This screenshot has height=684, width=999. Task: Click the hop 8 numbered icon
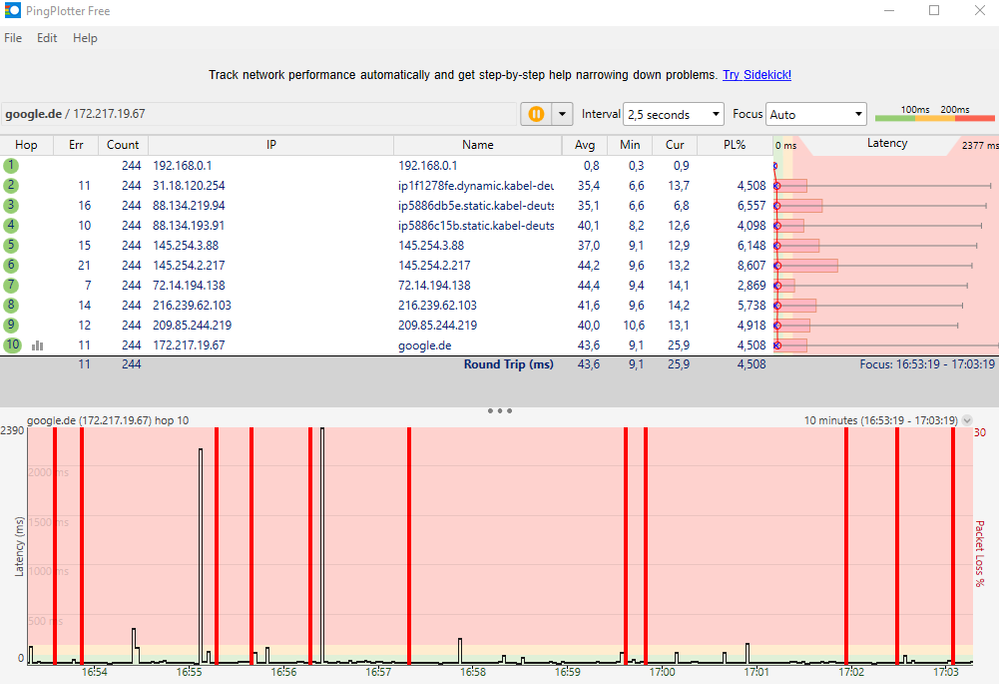tap(11, 305)
